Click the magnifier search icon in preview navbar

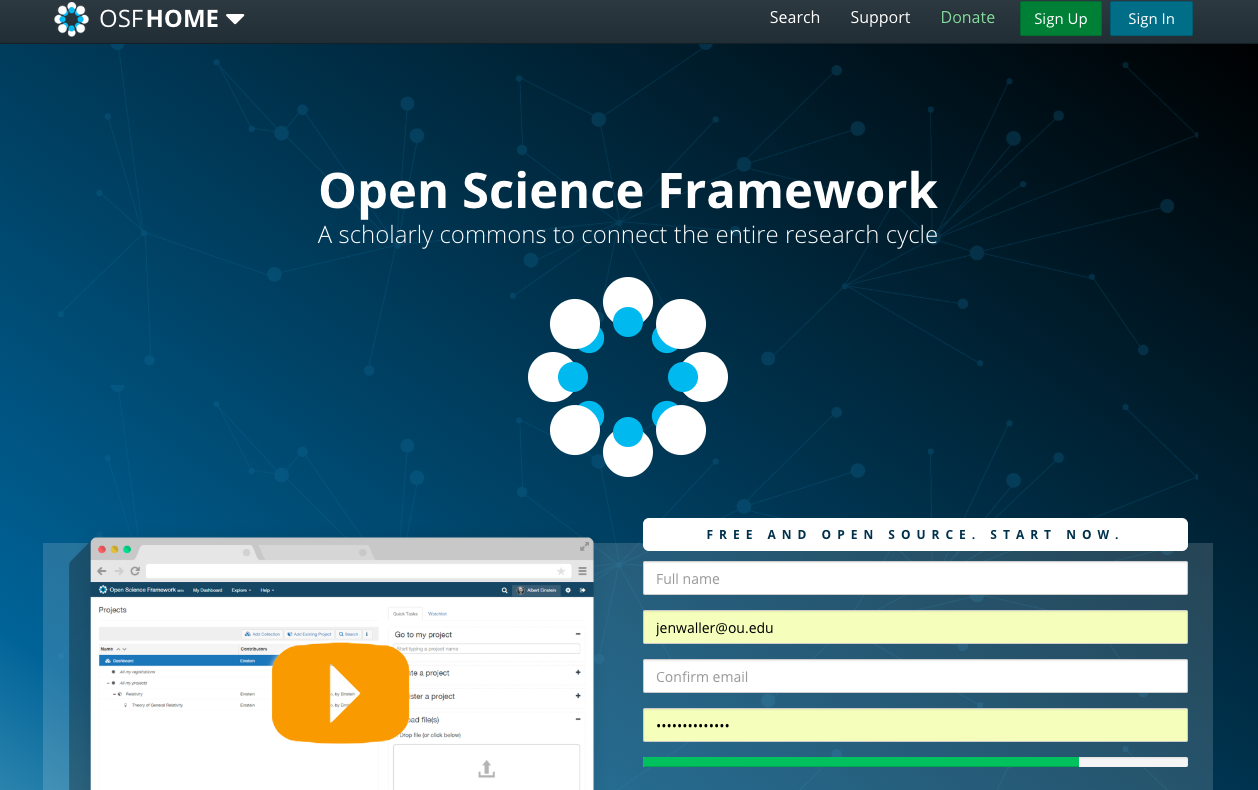505,590
